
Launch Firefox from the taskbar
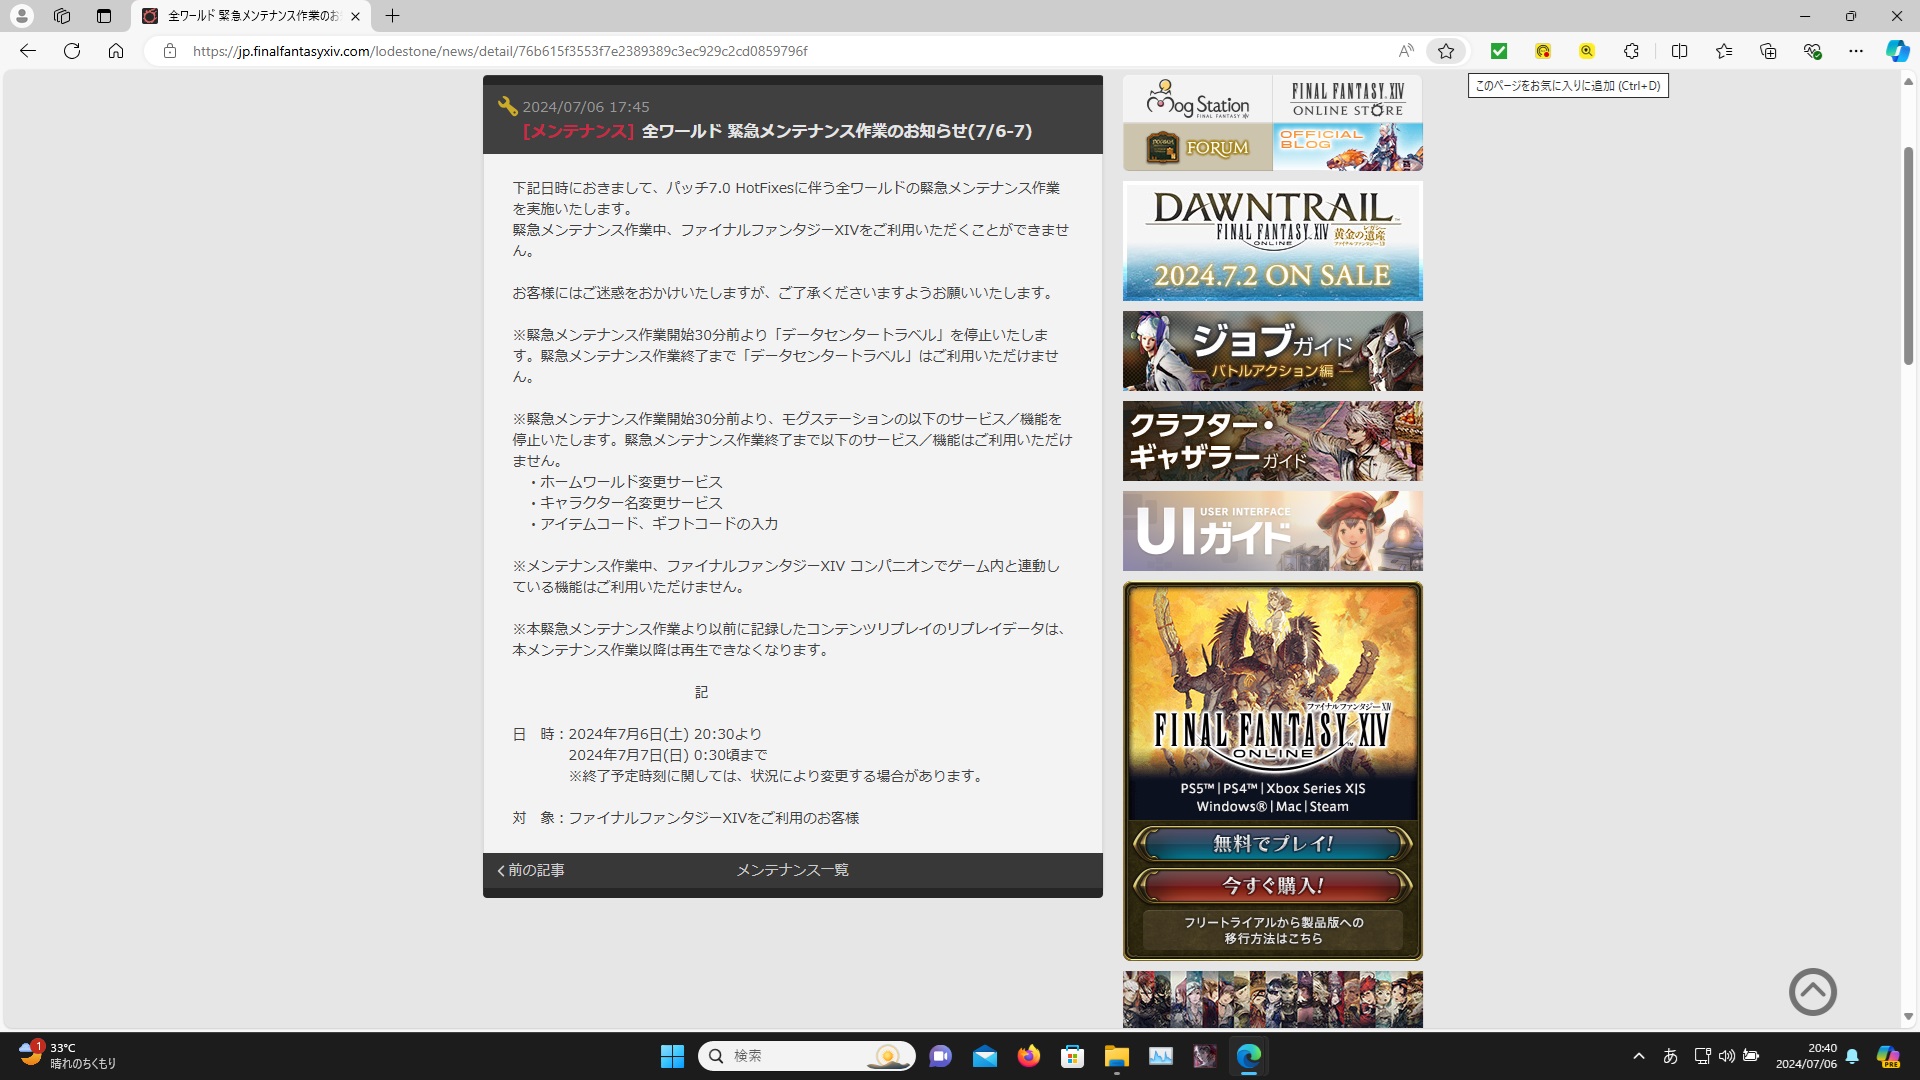coord(1029,1056)
